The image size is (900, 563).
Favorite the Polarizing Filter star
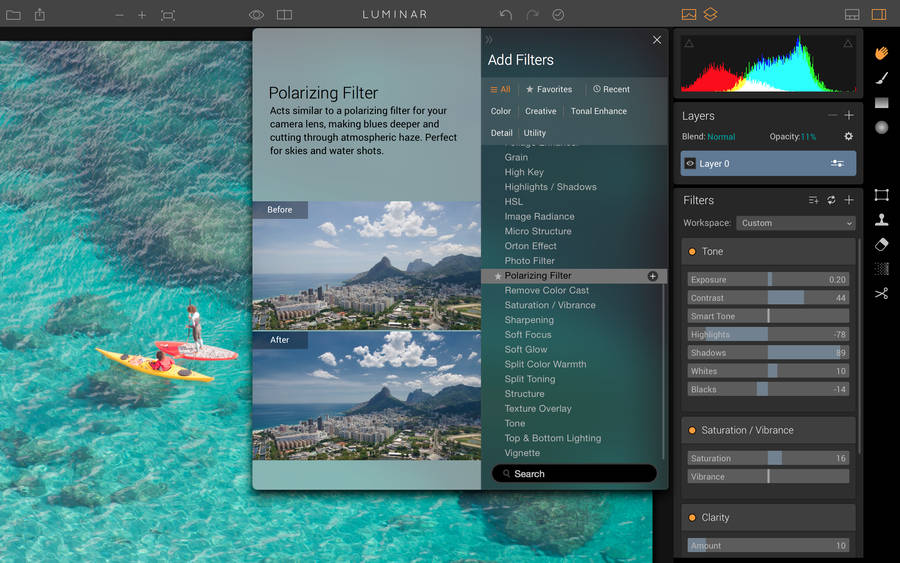coord(498,276)
